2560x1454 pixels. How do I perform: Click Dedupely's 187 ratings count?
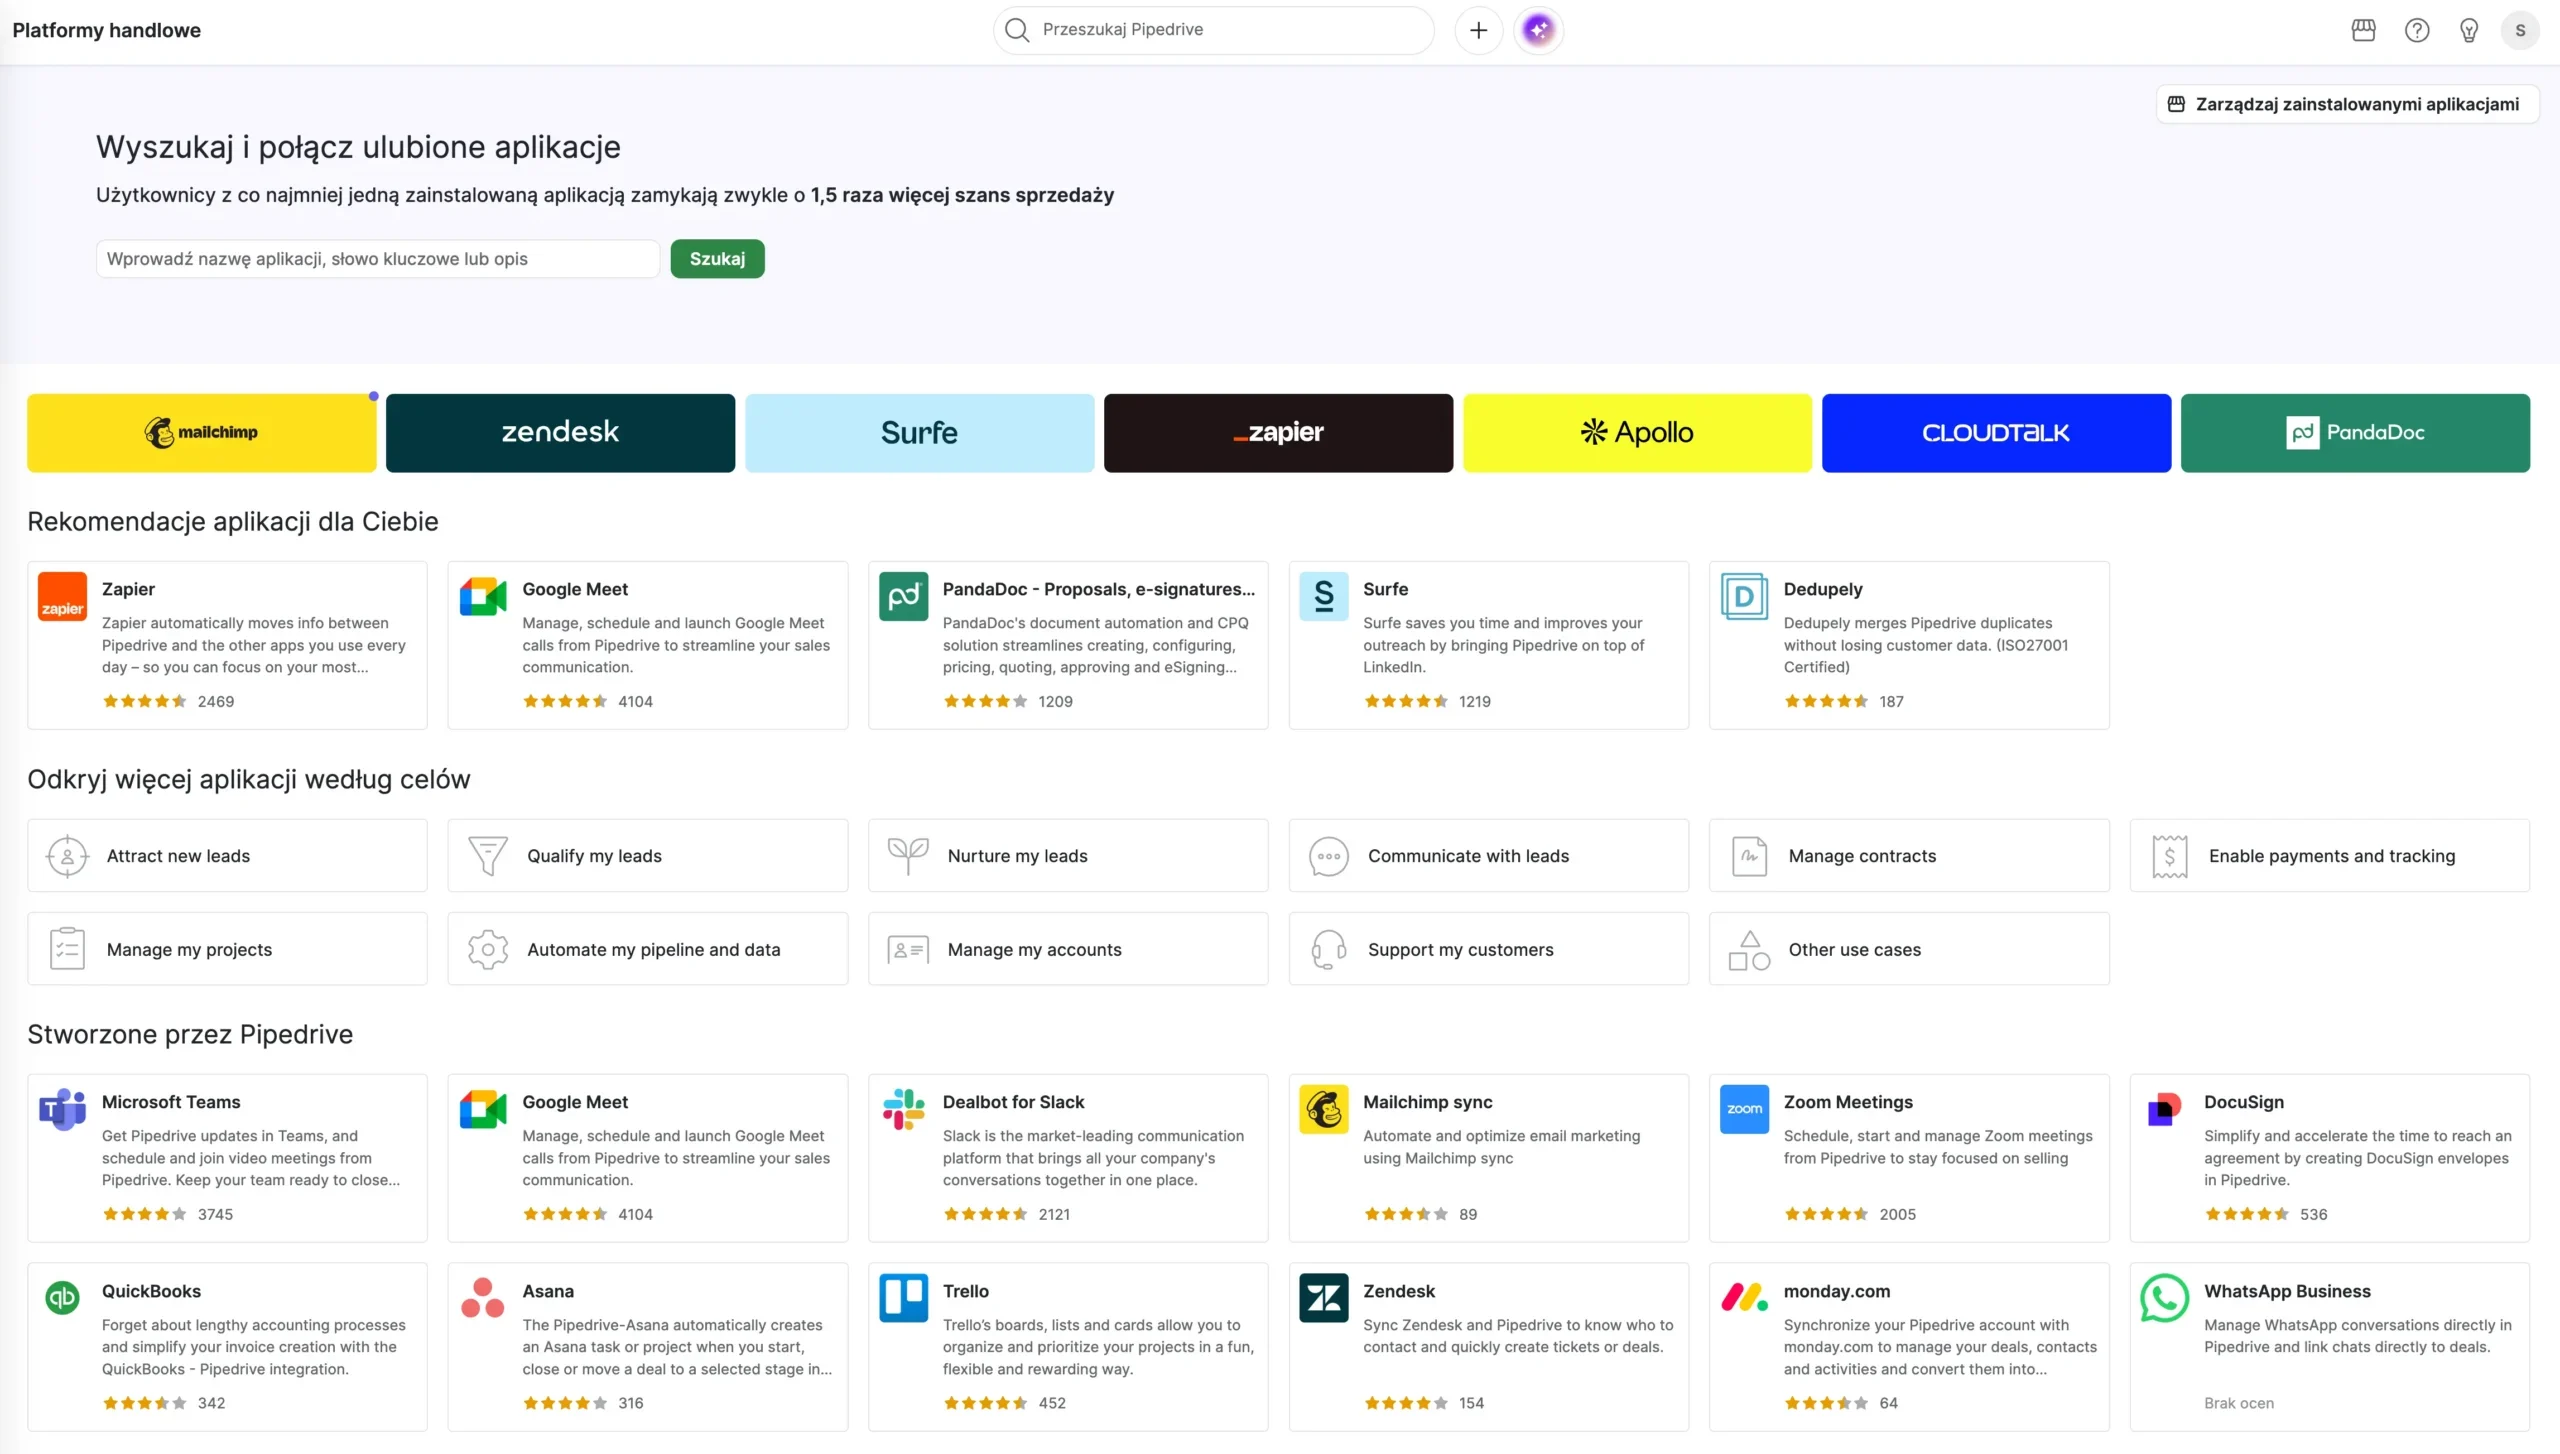coord(1891,702)
